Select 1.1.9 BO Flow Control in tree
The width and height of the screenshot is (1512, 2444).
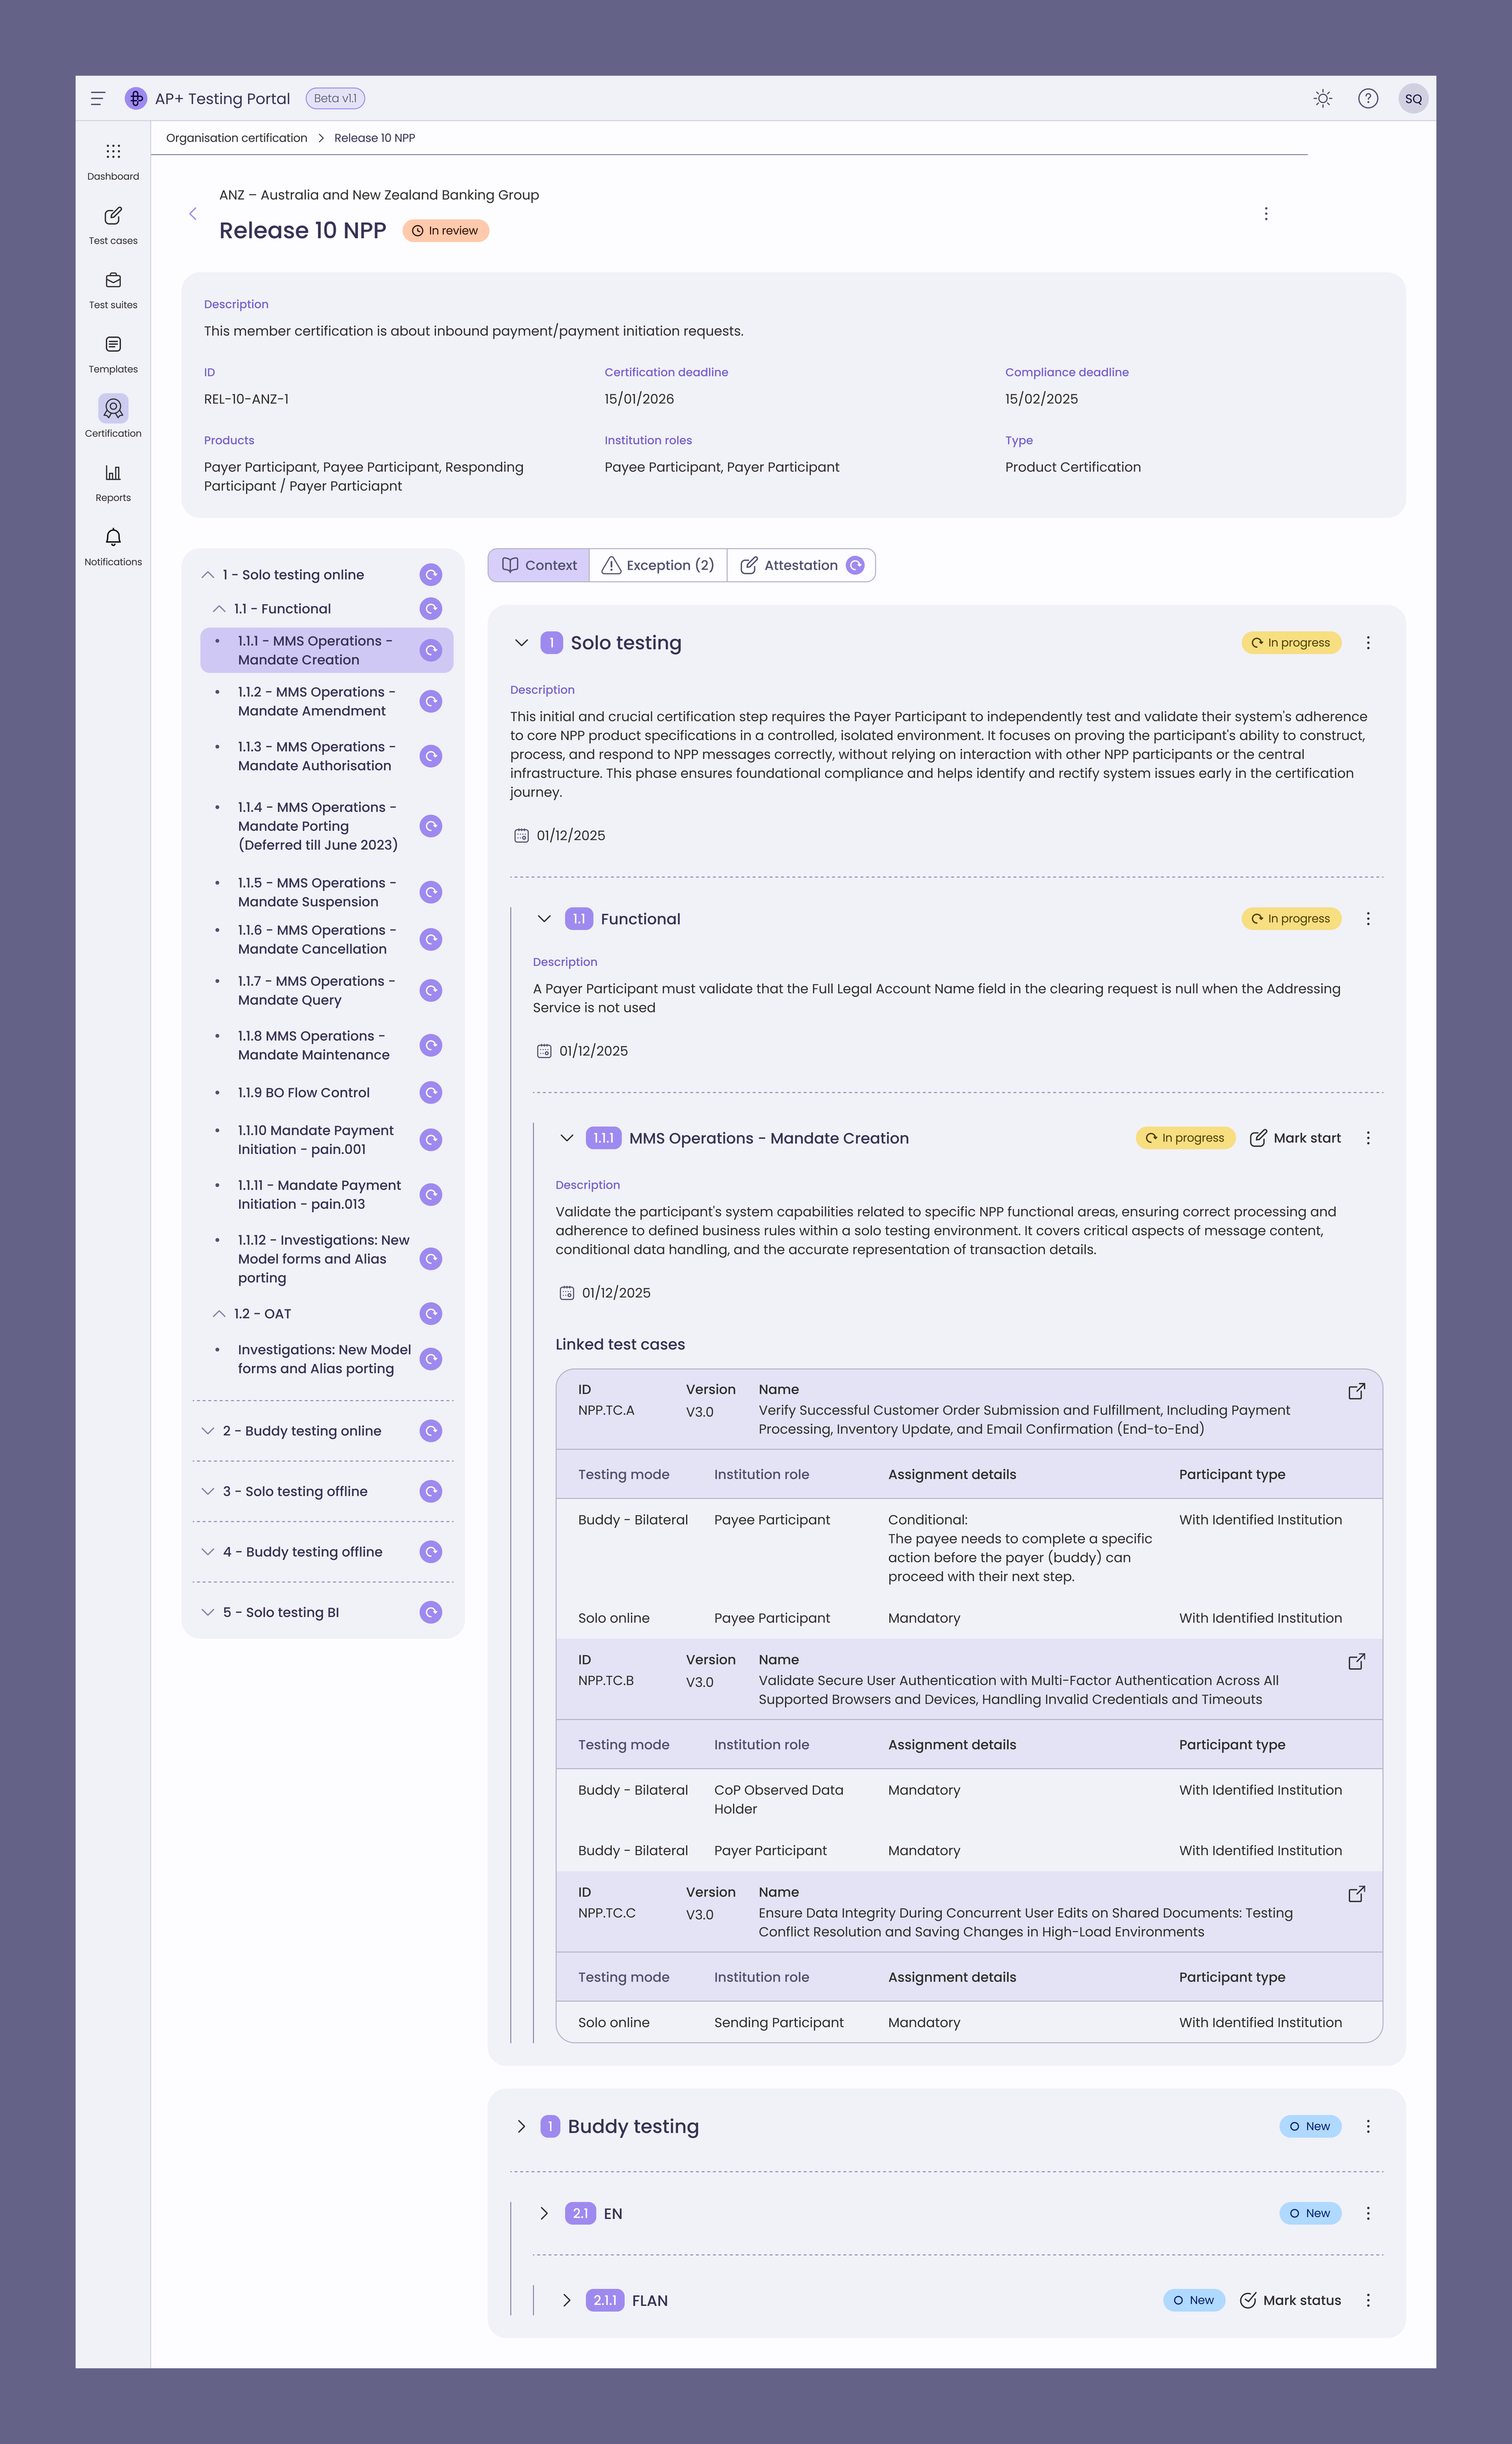tap(303, 1092)
